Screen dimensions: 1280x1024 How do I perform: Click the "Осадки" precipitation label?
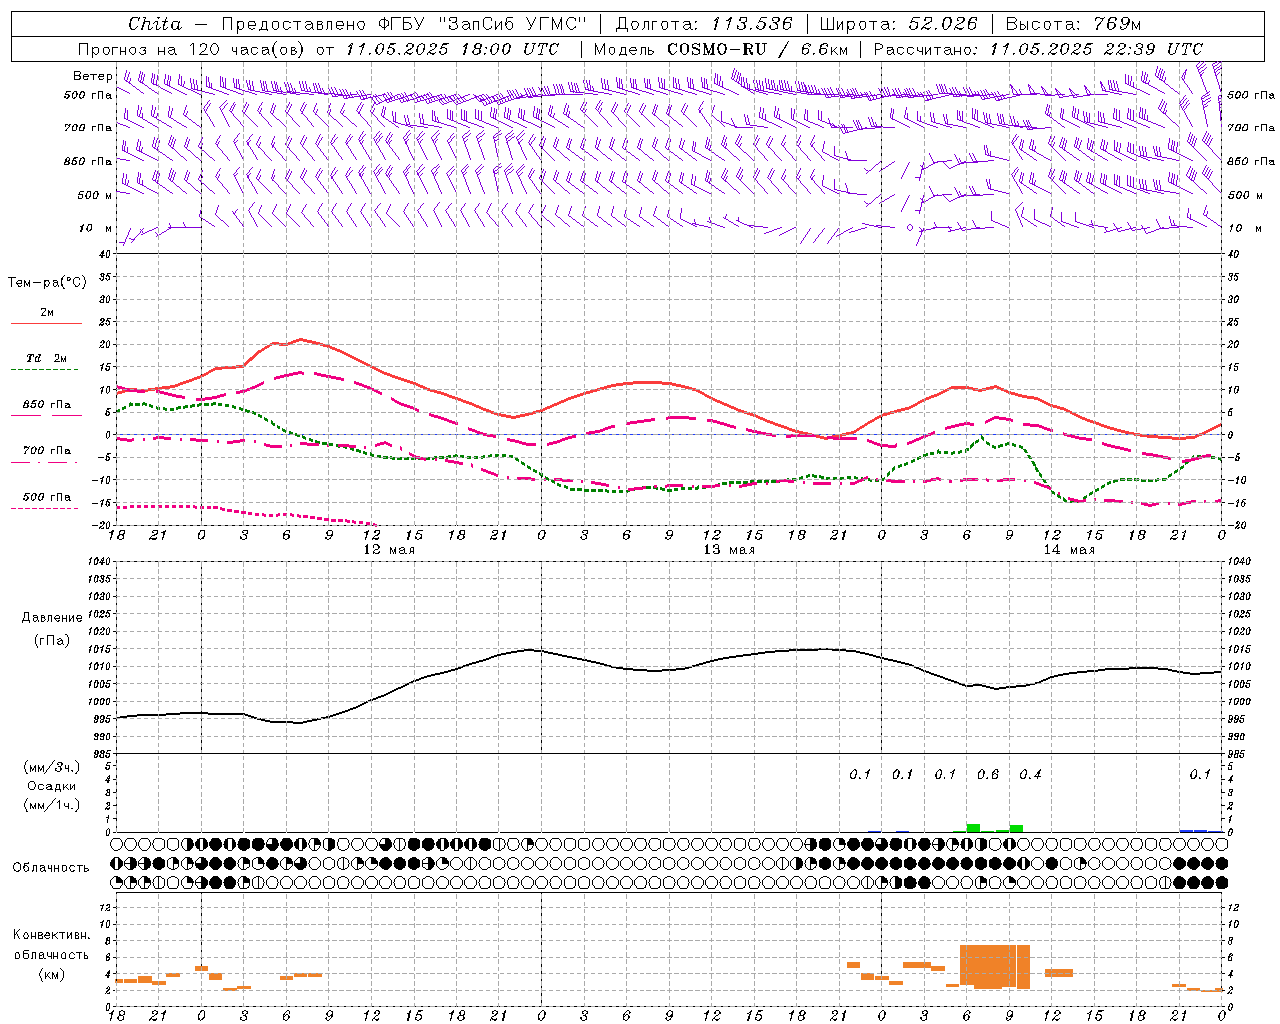pyautogui.click(x=52, y=786)
